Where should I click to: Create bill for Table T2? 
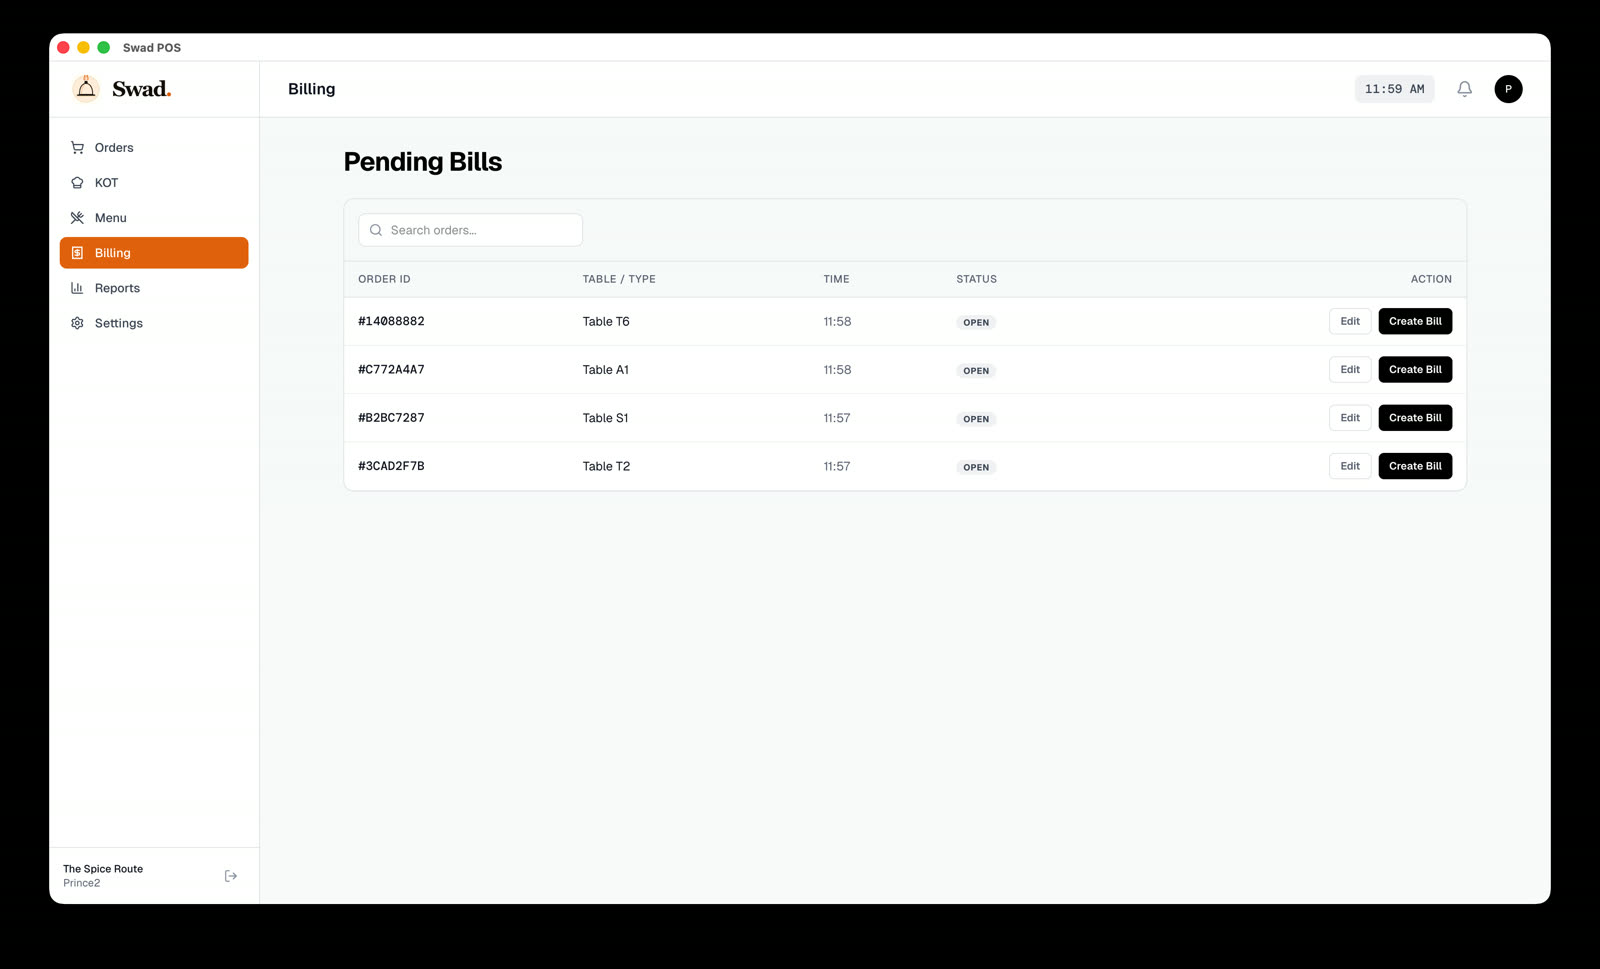click(x=1415, y=466)
